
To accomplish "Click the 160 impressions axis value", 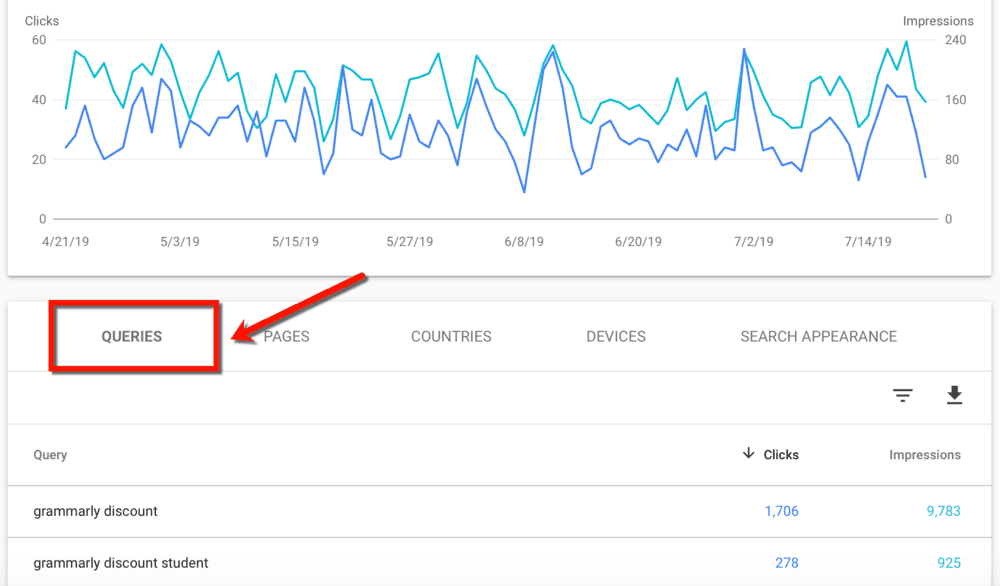I will point(955,99).
